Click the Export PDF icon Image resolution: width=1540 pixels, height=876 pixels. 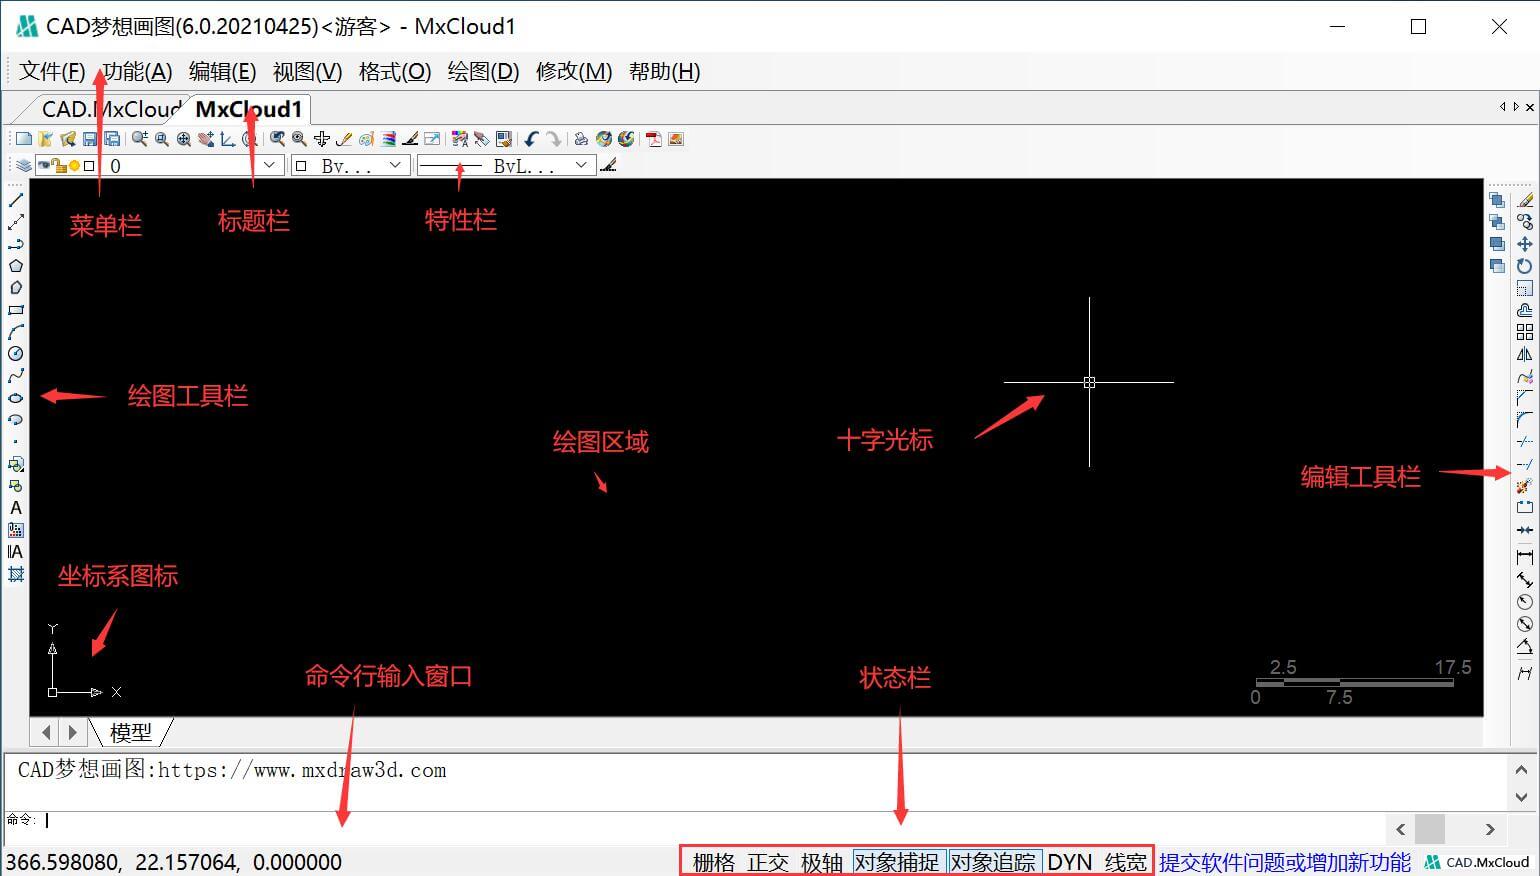click(x=654, y=139)
